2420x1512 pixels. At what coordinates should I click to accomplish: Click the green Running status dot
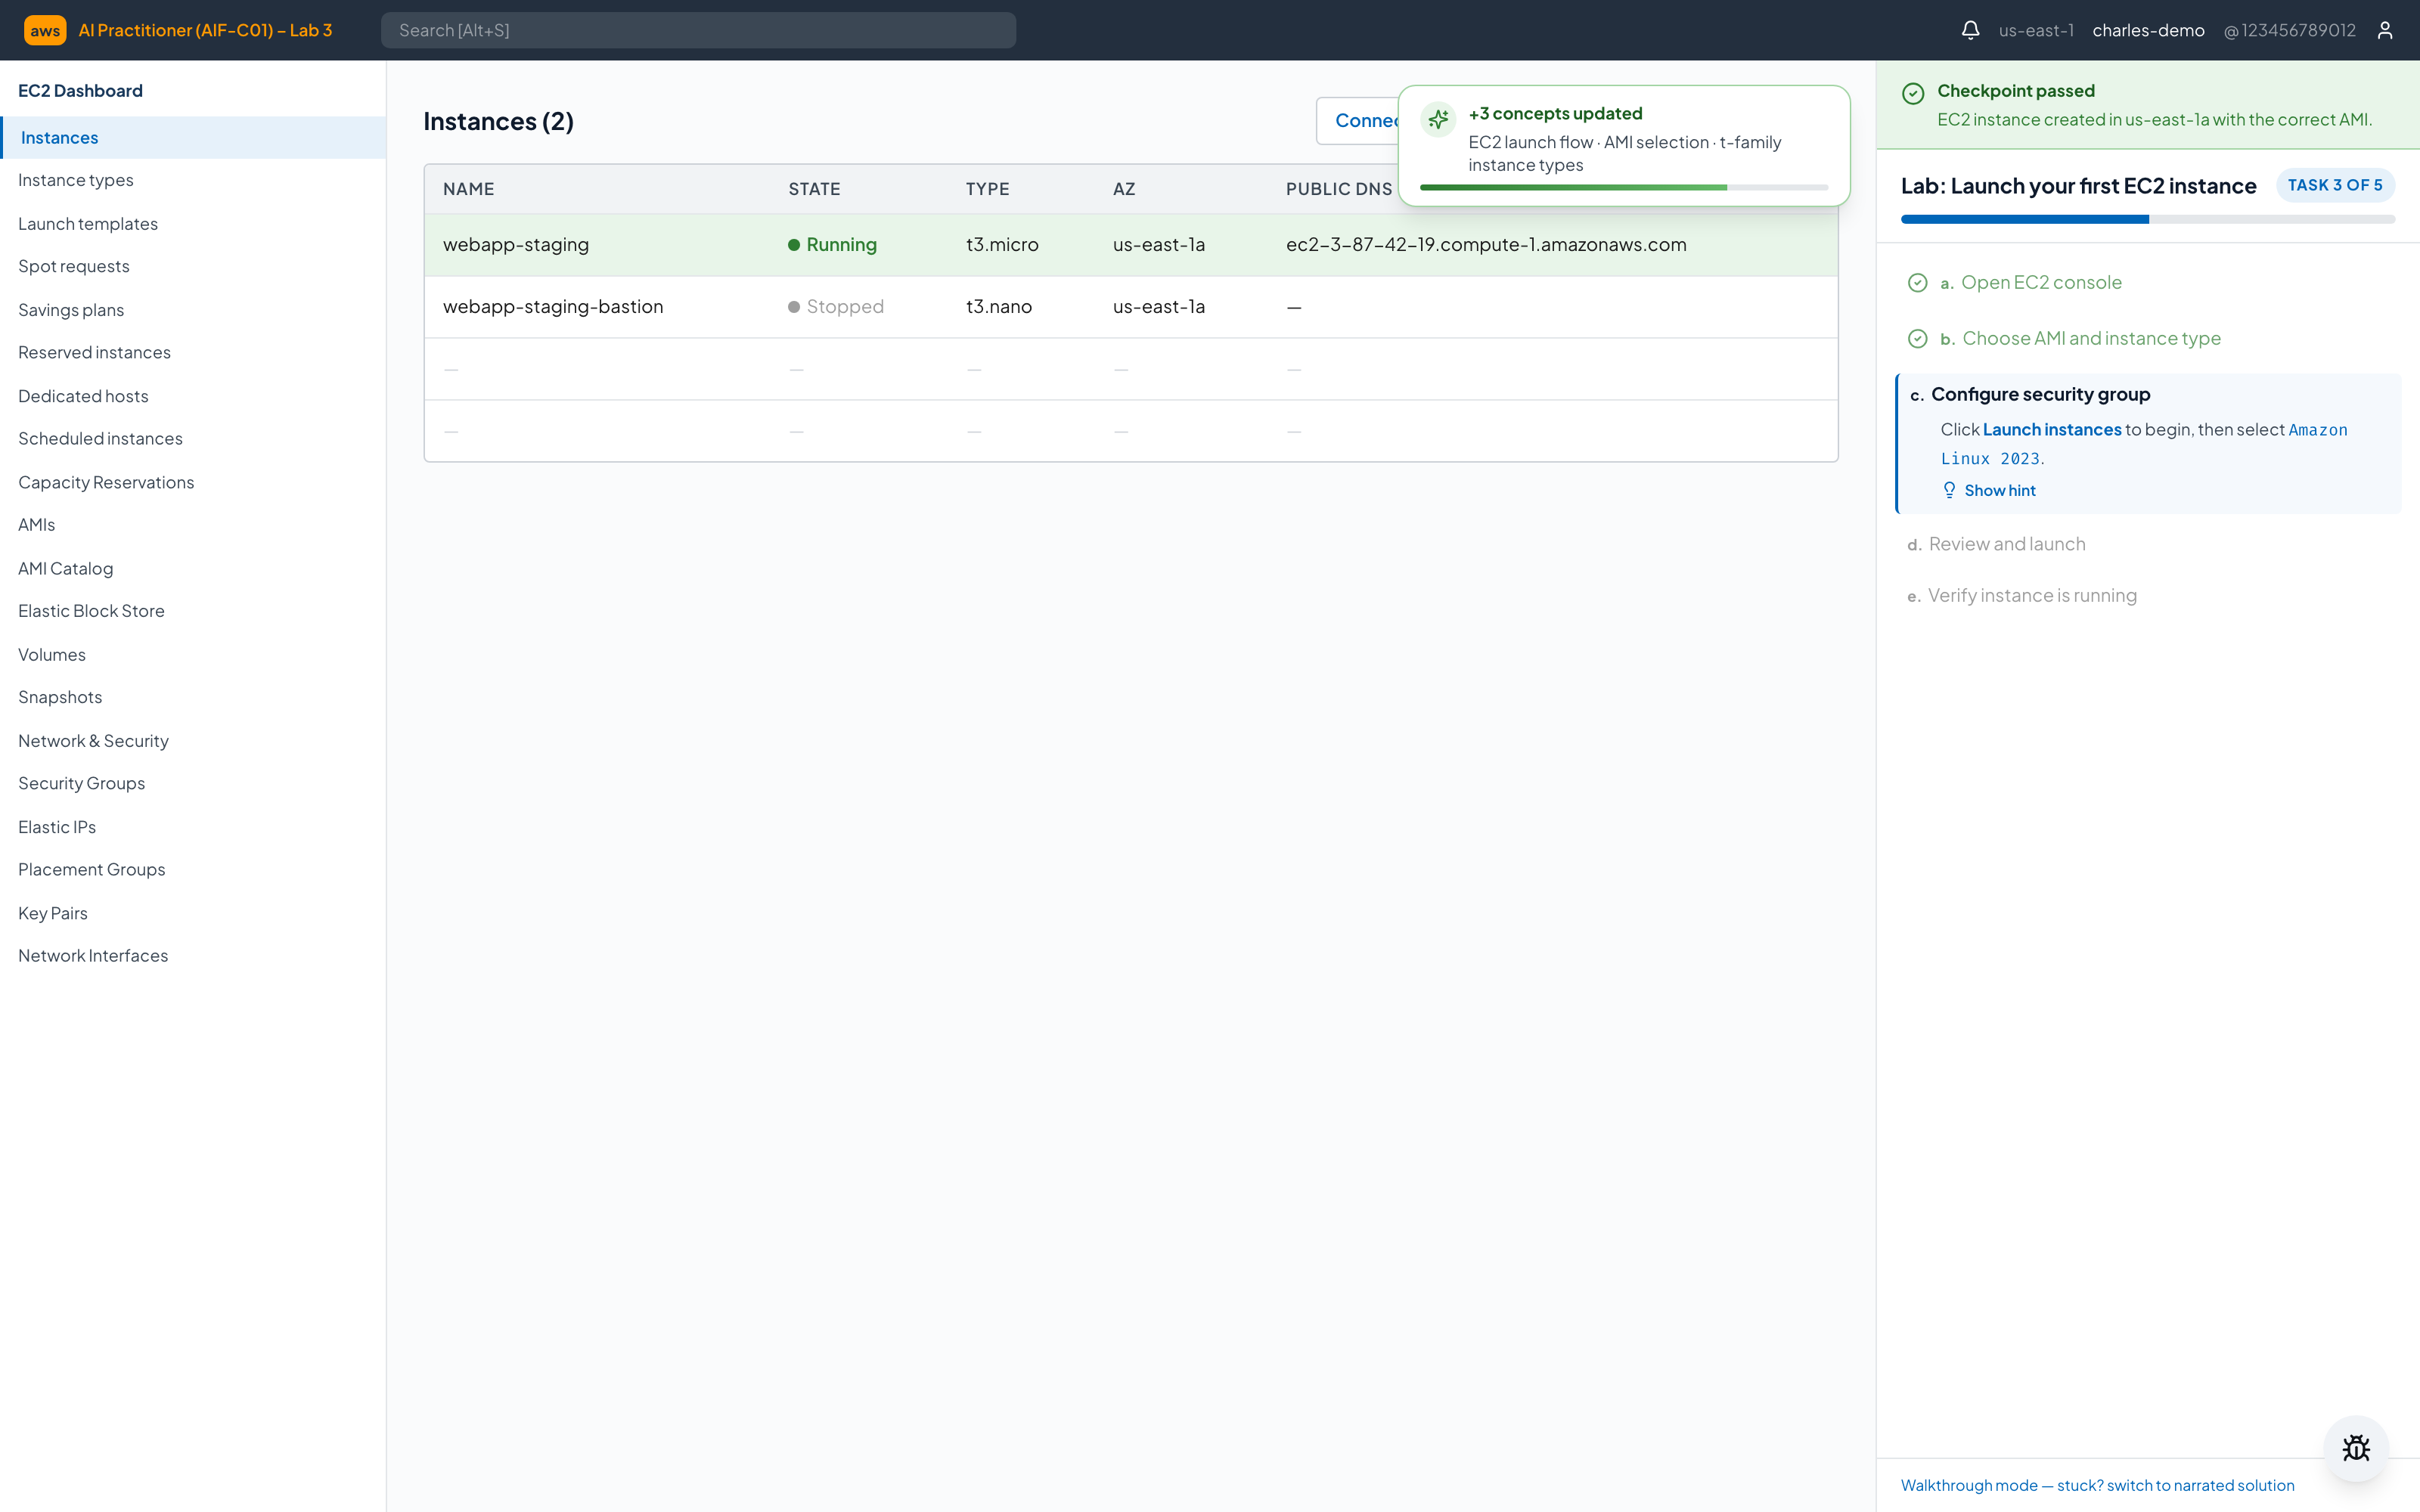coord(794,245)
